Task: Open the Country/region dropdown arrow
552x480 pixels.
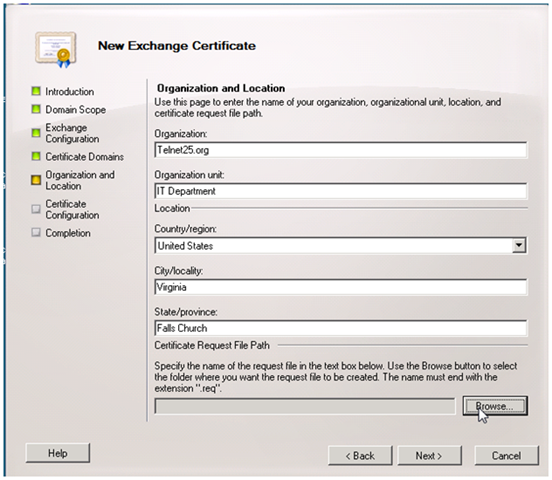Action: [519, 245]
